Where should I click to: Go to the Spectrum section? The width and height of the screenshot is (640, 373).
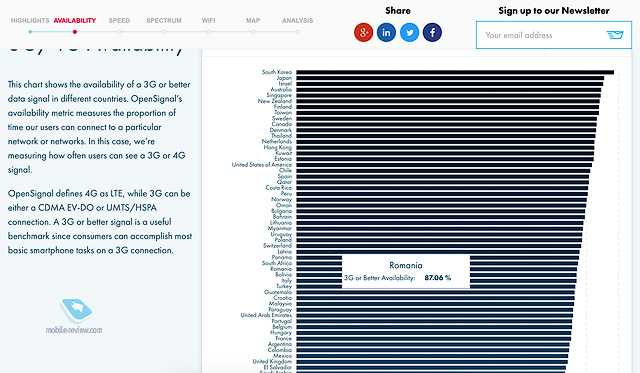click(164, 20)
